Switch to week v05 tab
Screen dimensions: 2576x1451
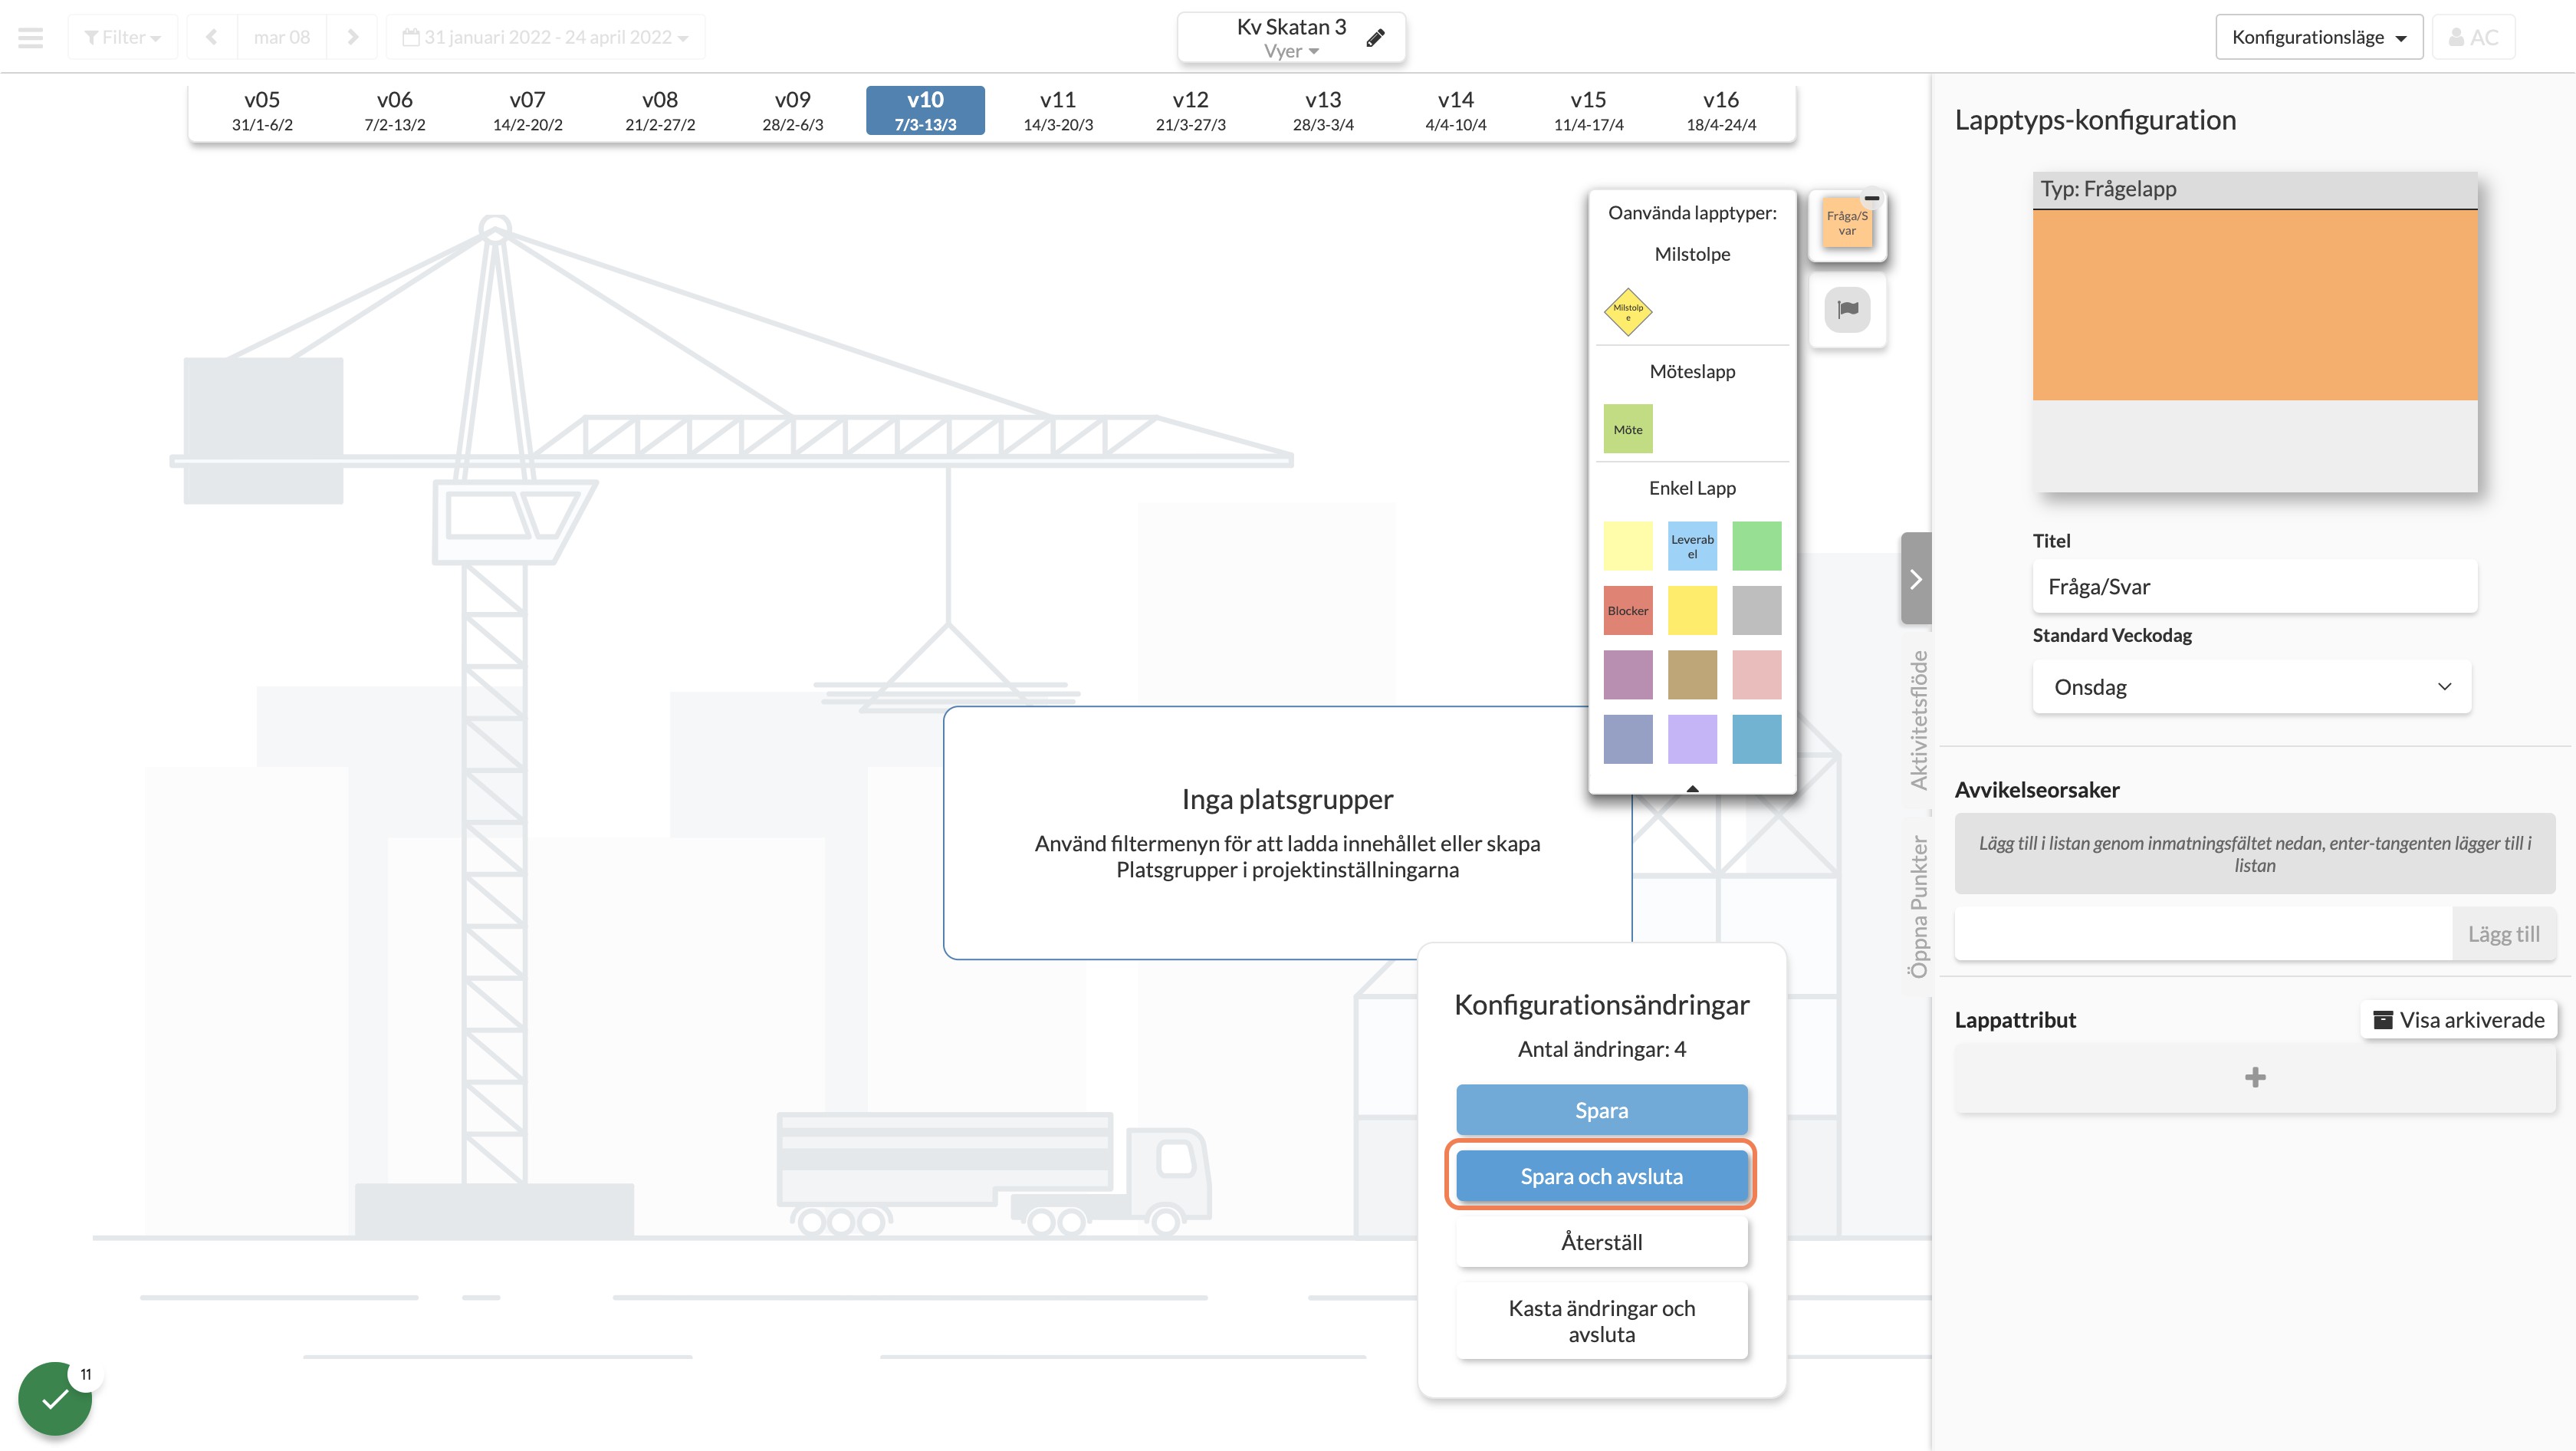(262, 110)
